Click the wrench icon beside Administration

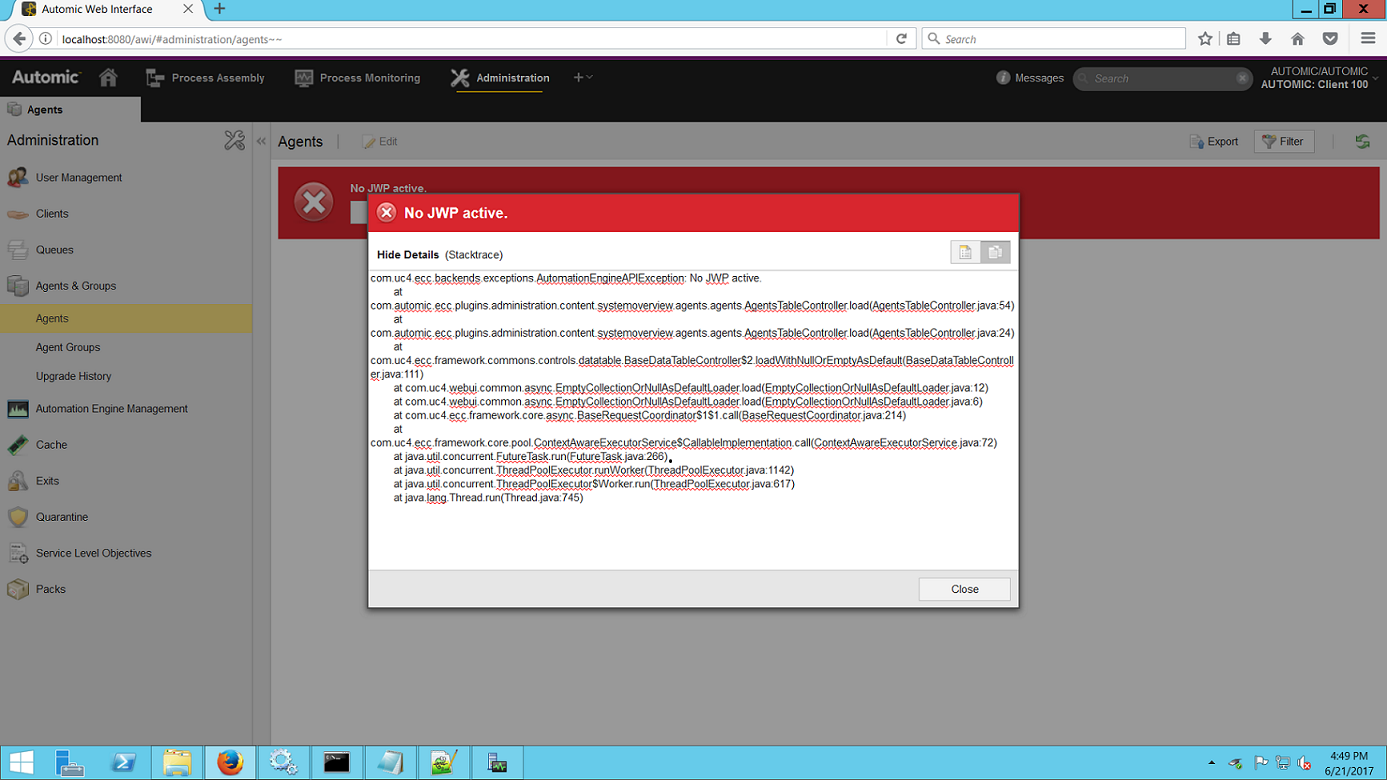(x=234, y=140)
